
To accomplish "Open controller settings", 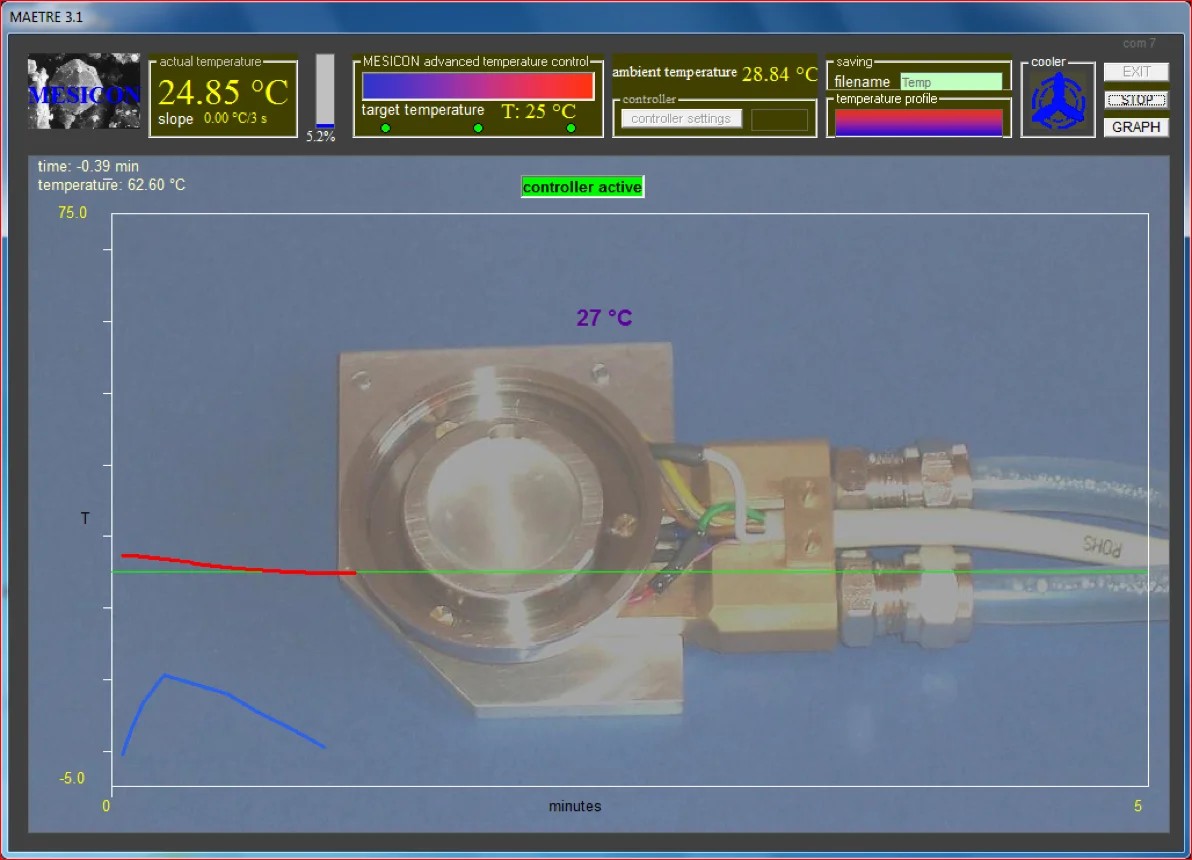I will click(681, 119).
